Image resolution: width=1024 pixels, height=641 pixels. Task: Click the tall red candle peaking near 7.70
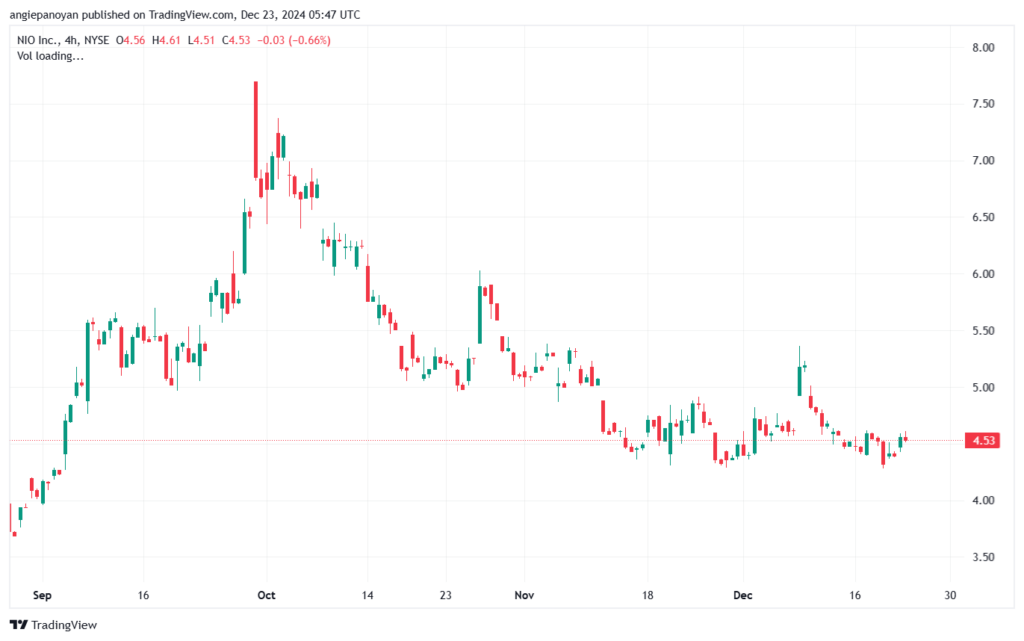pyautogui.click(x=256, y=130)
